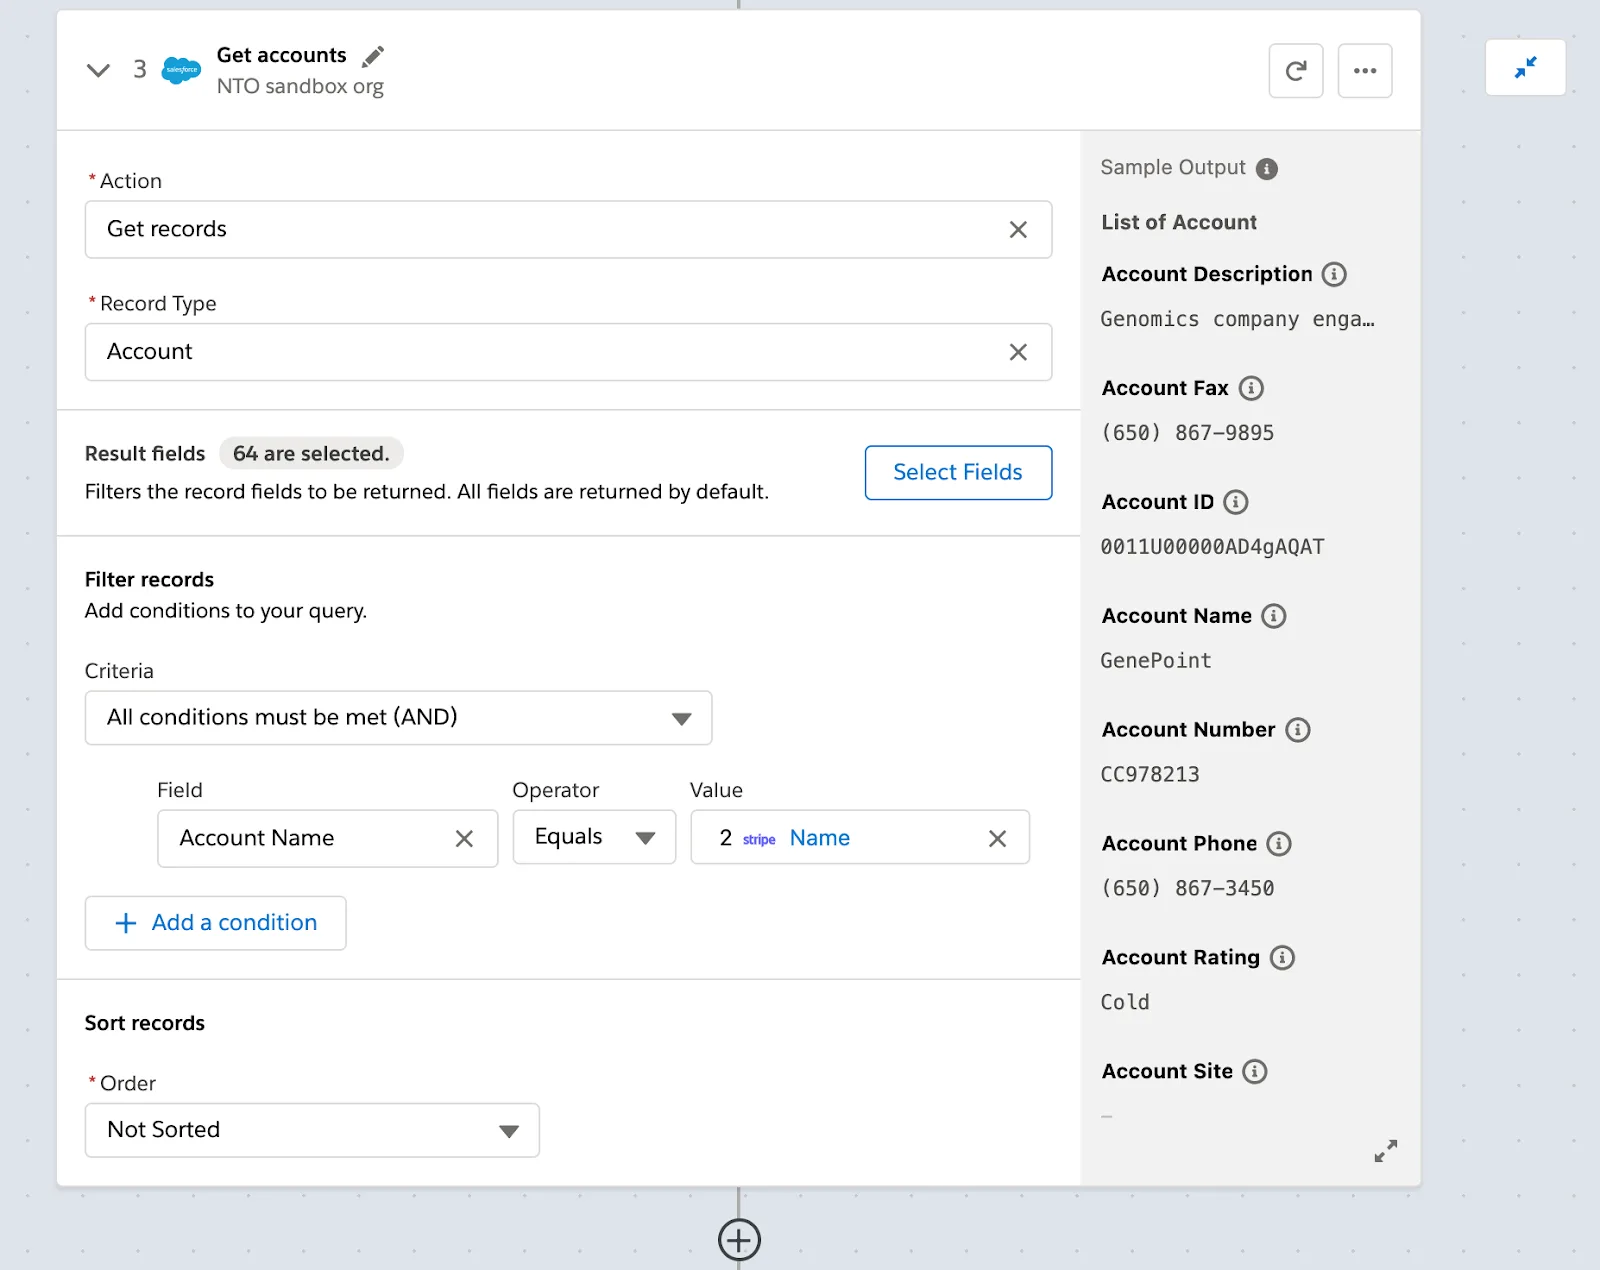Click the Name datapill in the Value field

(819, 837)
